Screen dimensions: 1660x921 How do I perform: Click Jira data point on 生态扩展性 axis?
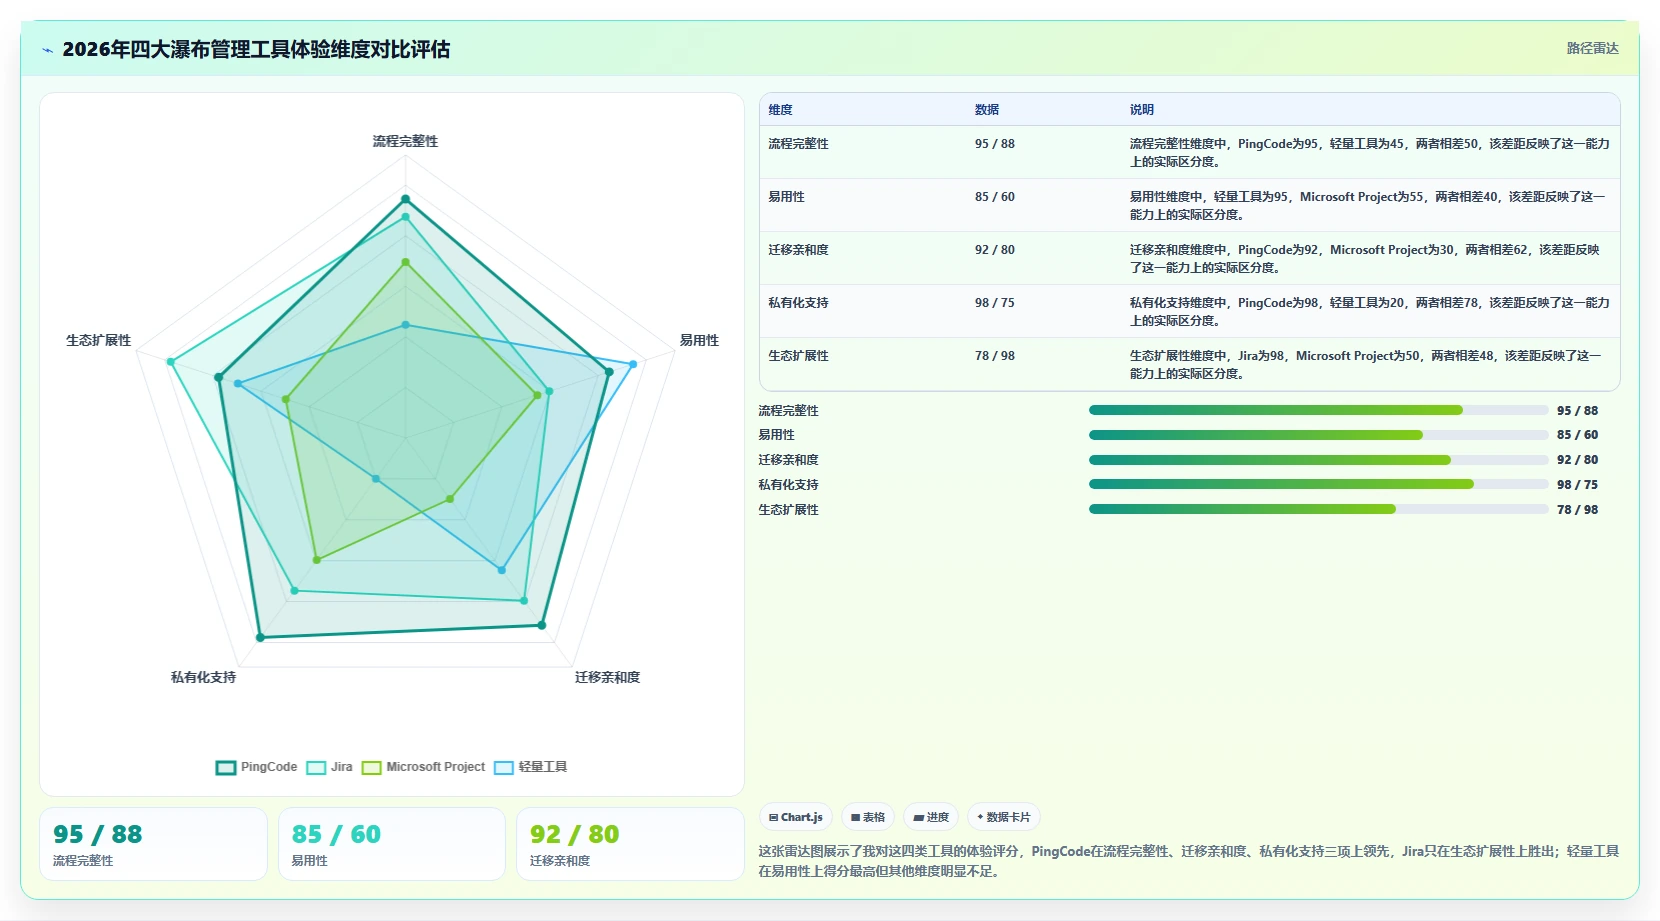(x=171, y=362)
